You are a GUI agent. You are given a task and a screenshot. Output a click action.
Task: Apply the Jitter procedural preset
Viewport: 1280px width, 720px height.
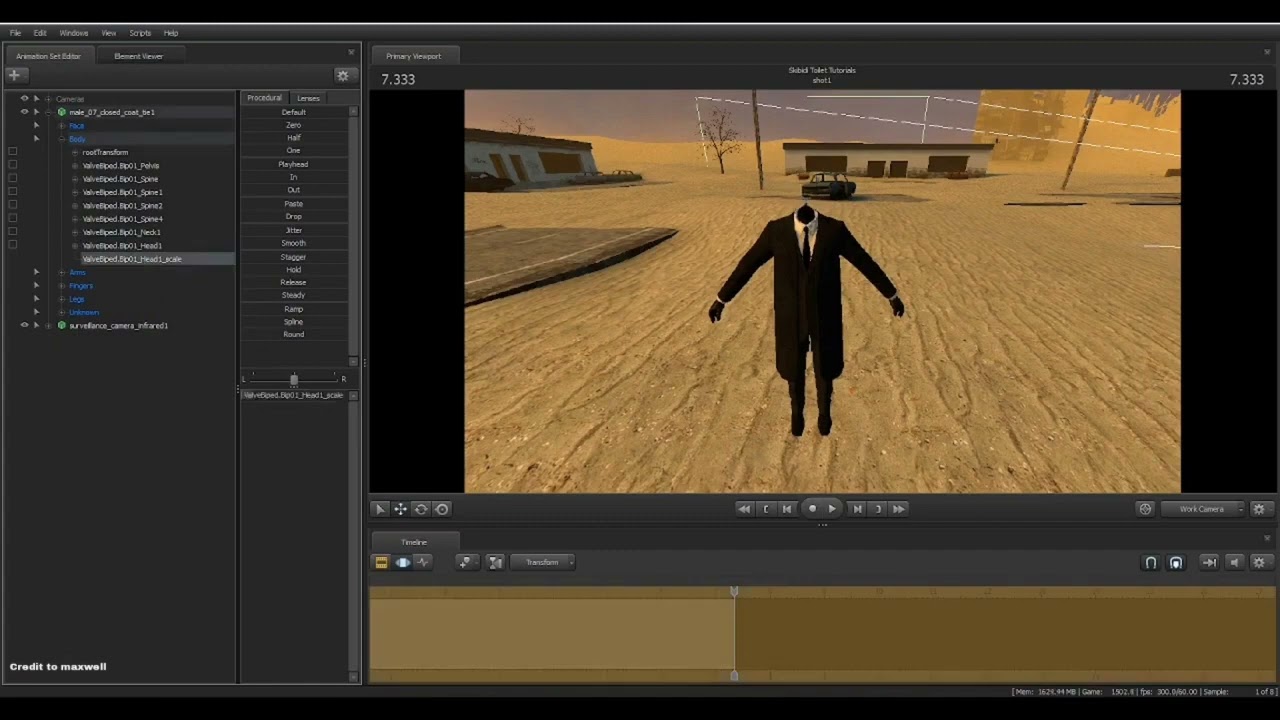click(293, 230)
